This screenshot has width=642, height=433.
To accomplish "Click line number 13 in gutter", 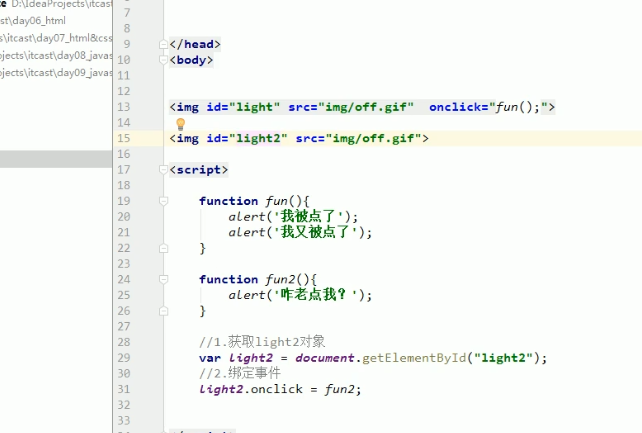I will [x=124, y=107].
